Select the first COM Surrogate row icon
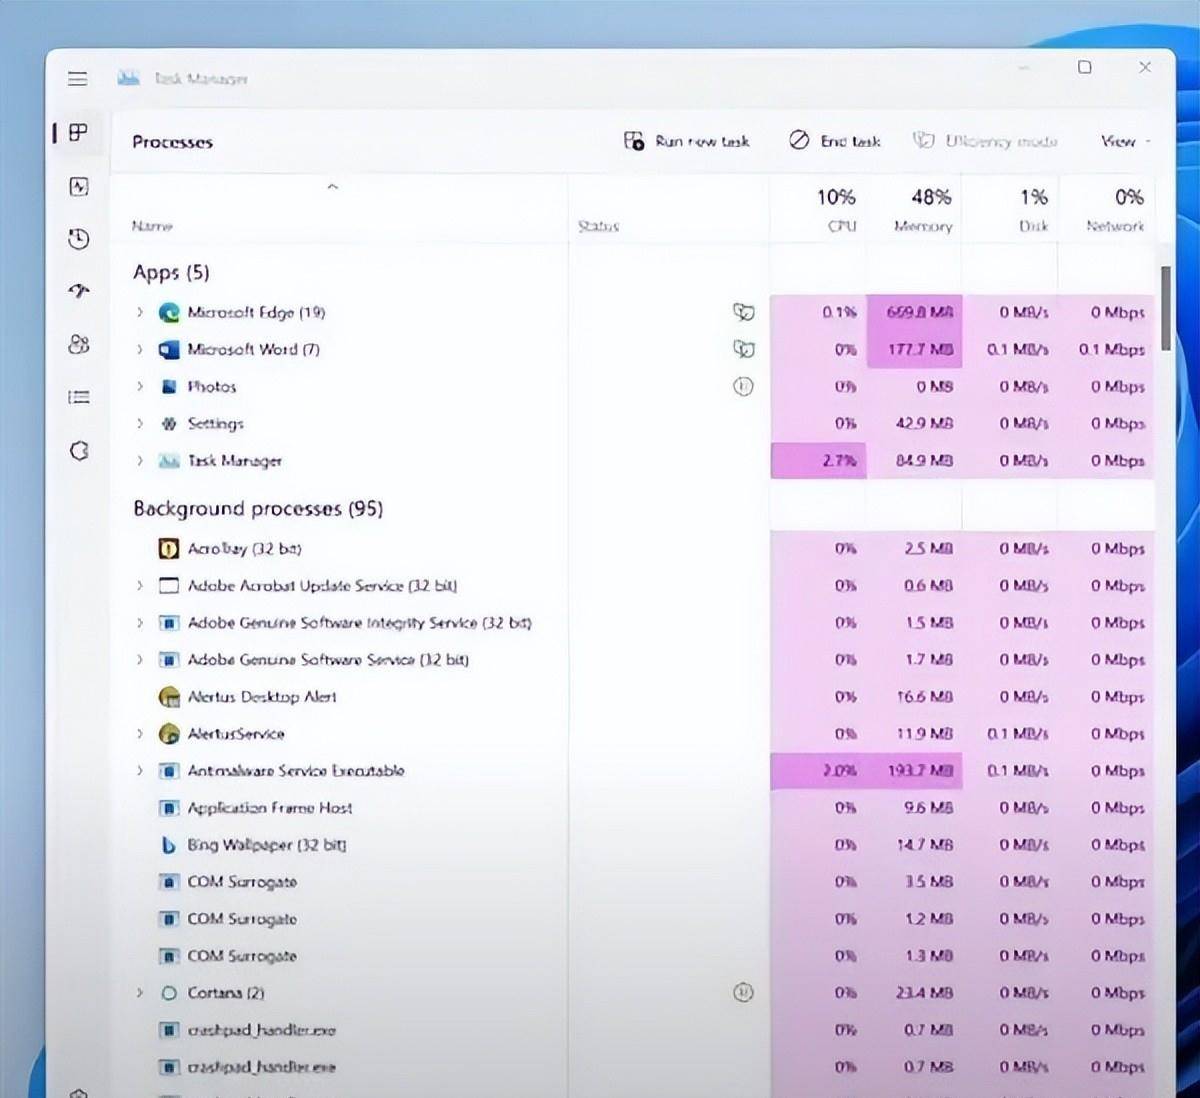This screenshot has height=1098, width=1200. [x=169, y=882]
